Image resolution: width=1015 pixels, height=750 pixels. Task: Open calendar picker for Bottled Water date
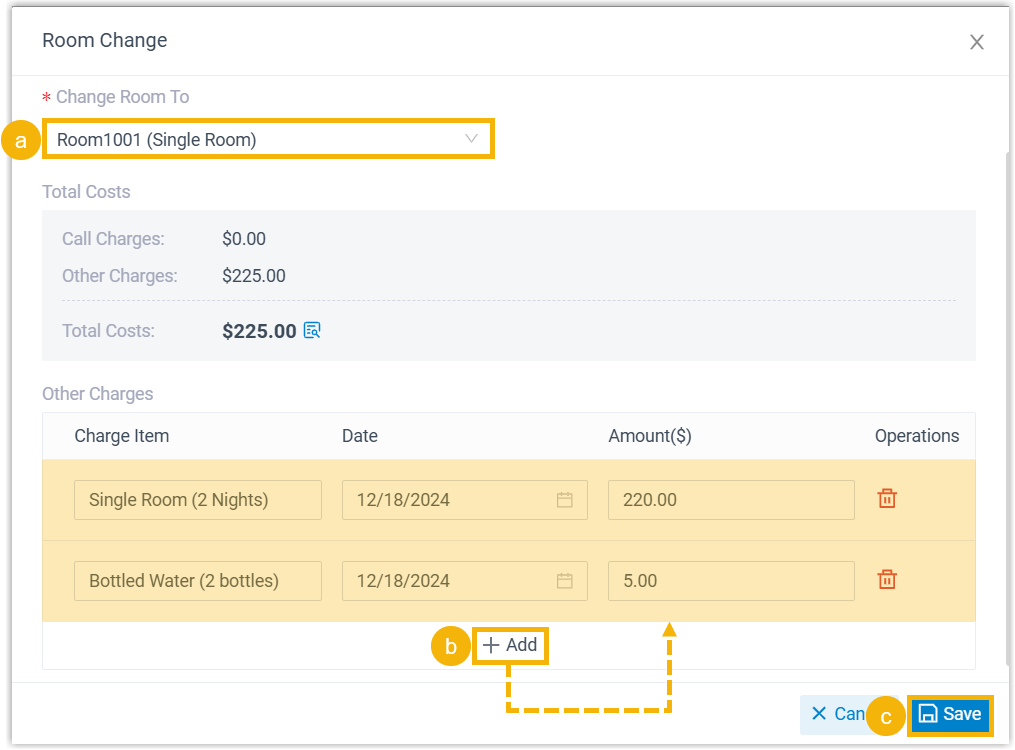565,581
